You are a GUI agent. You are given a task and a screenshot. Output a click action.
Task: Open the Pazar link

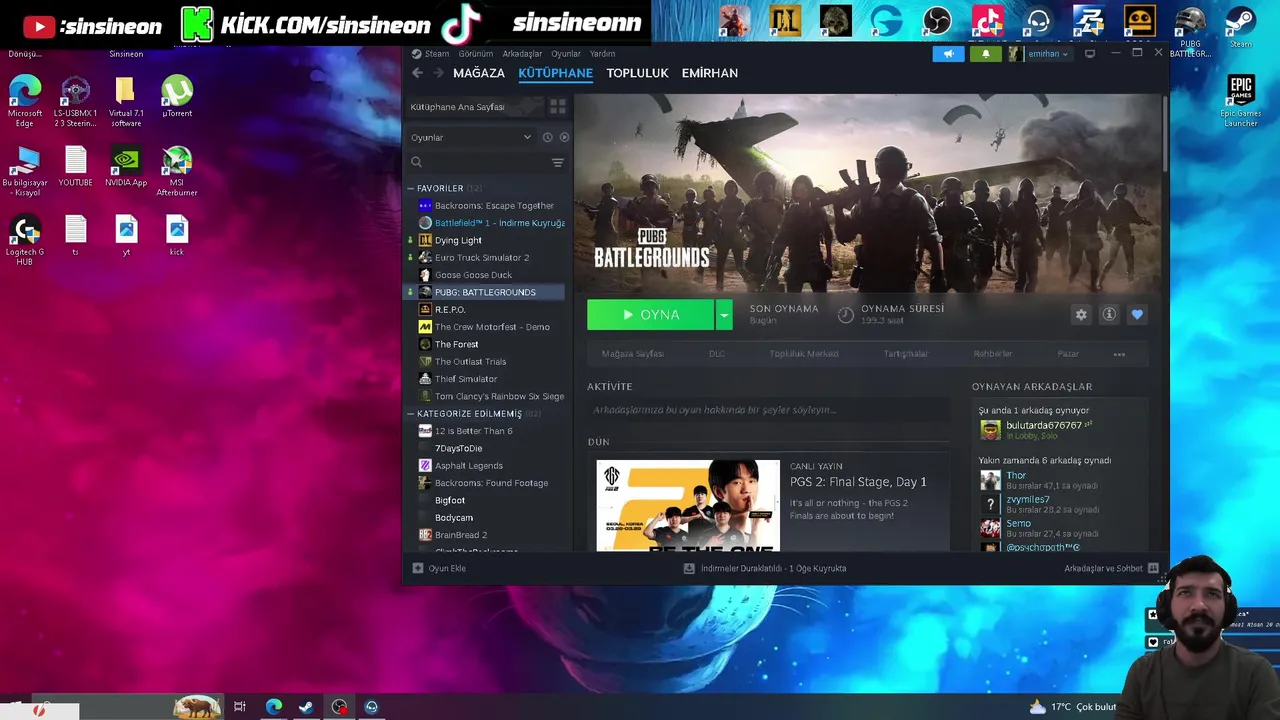coord(1068,354)
